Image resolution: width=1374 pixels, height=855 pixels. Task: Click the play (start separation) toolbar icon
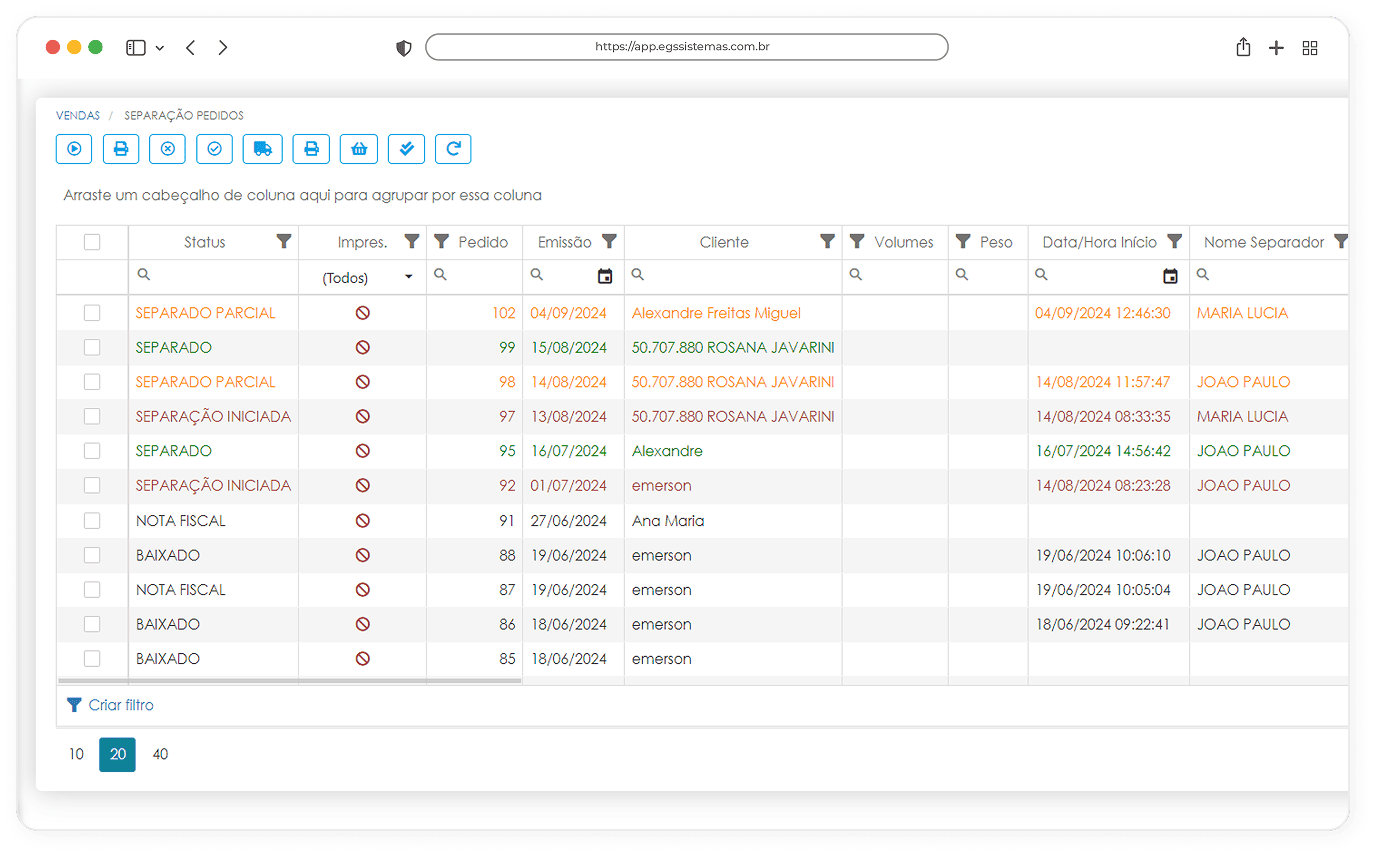click(x=74, y=149)
